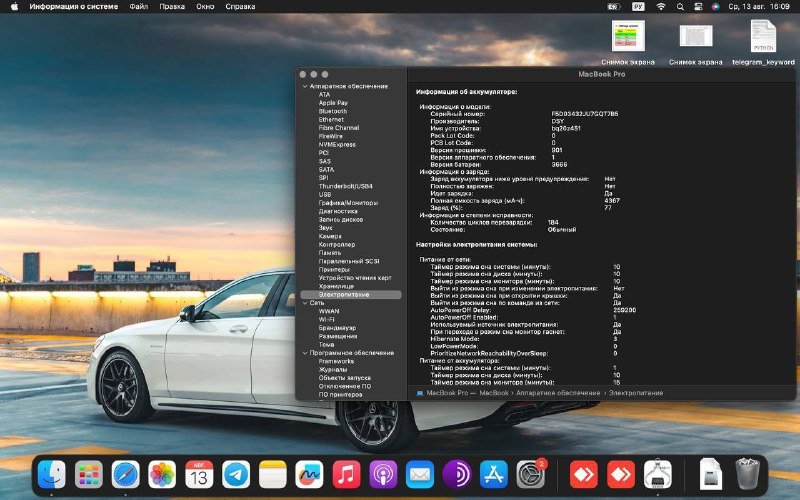This screenshot has width=800, height=500.
Task: Open the Podcasts app in Dock
Action: coord(383,474)
